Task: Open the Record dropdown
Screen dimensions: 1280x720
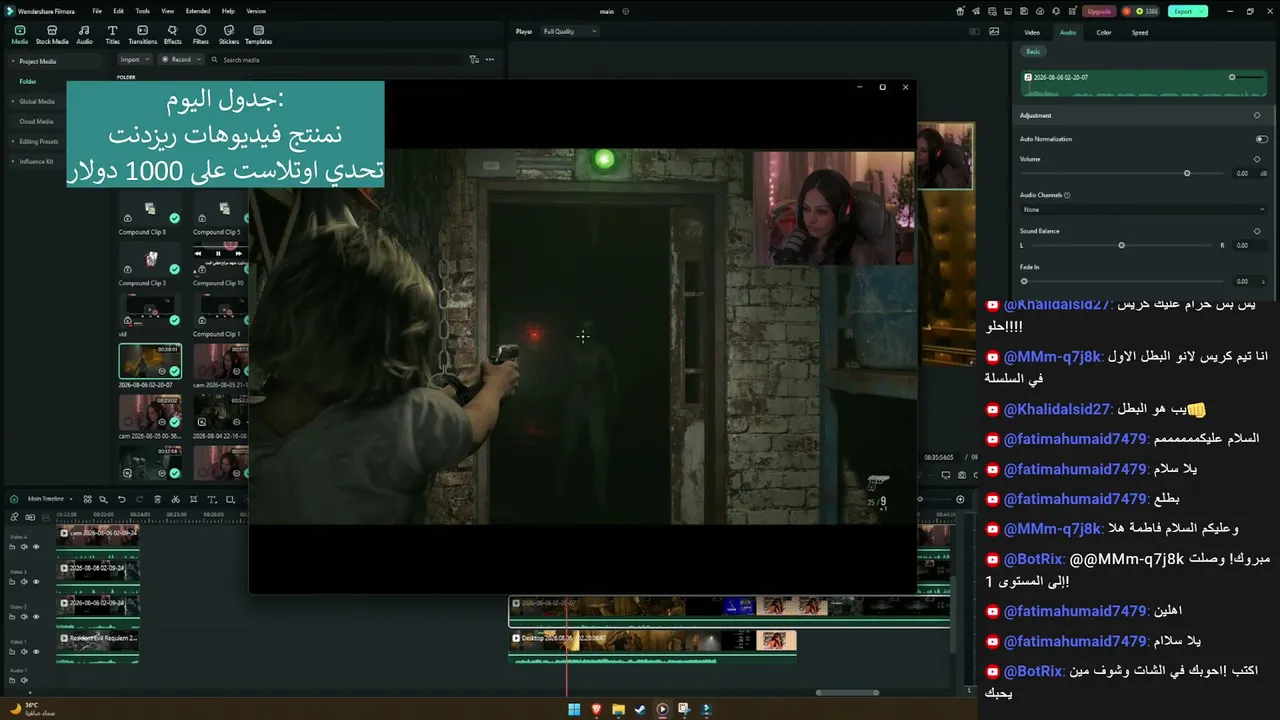Action: tap(181, 60)
